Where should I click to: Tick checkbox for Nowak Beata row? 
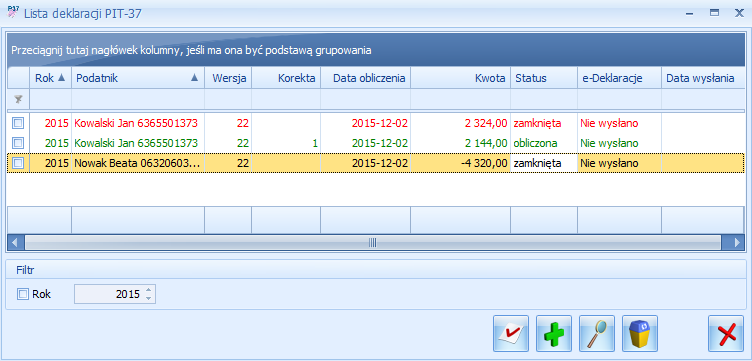point(18,163)
